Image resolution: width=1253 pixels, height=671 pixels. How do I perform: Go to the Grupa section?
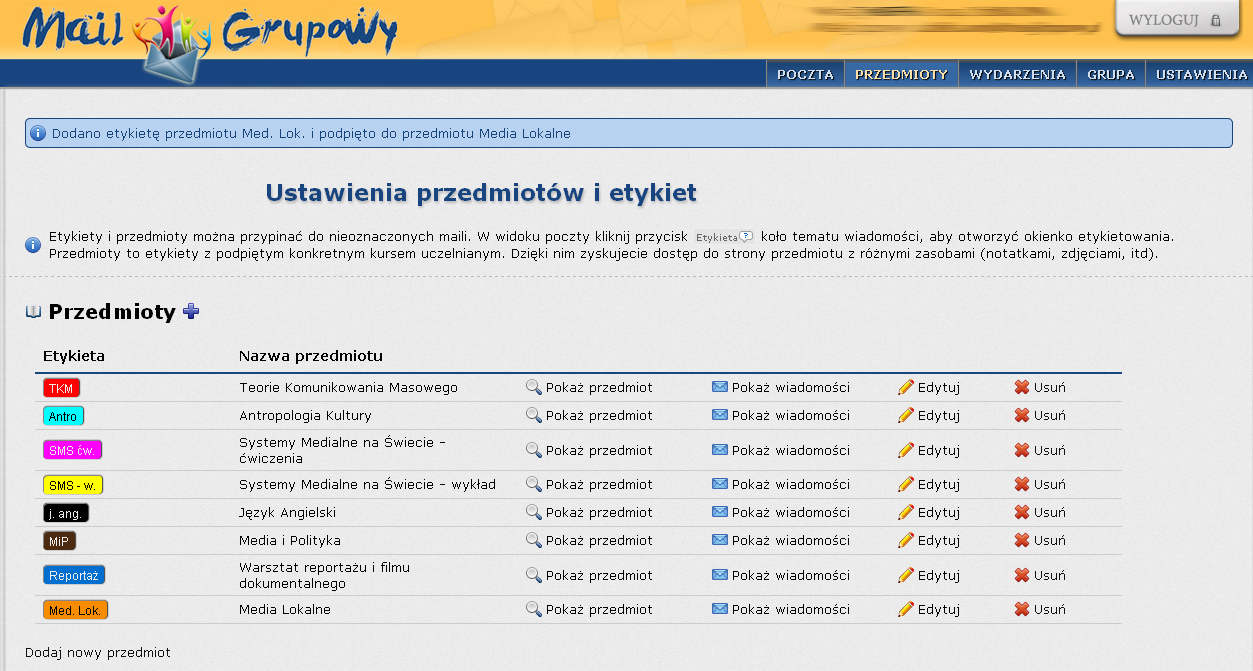click(1110, 74)
